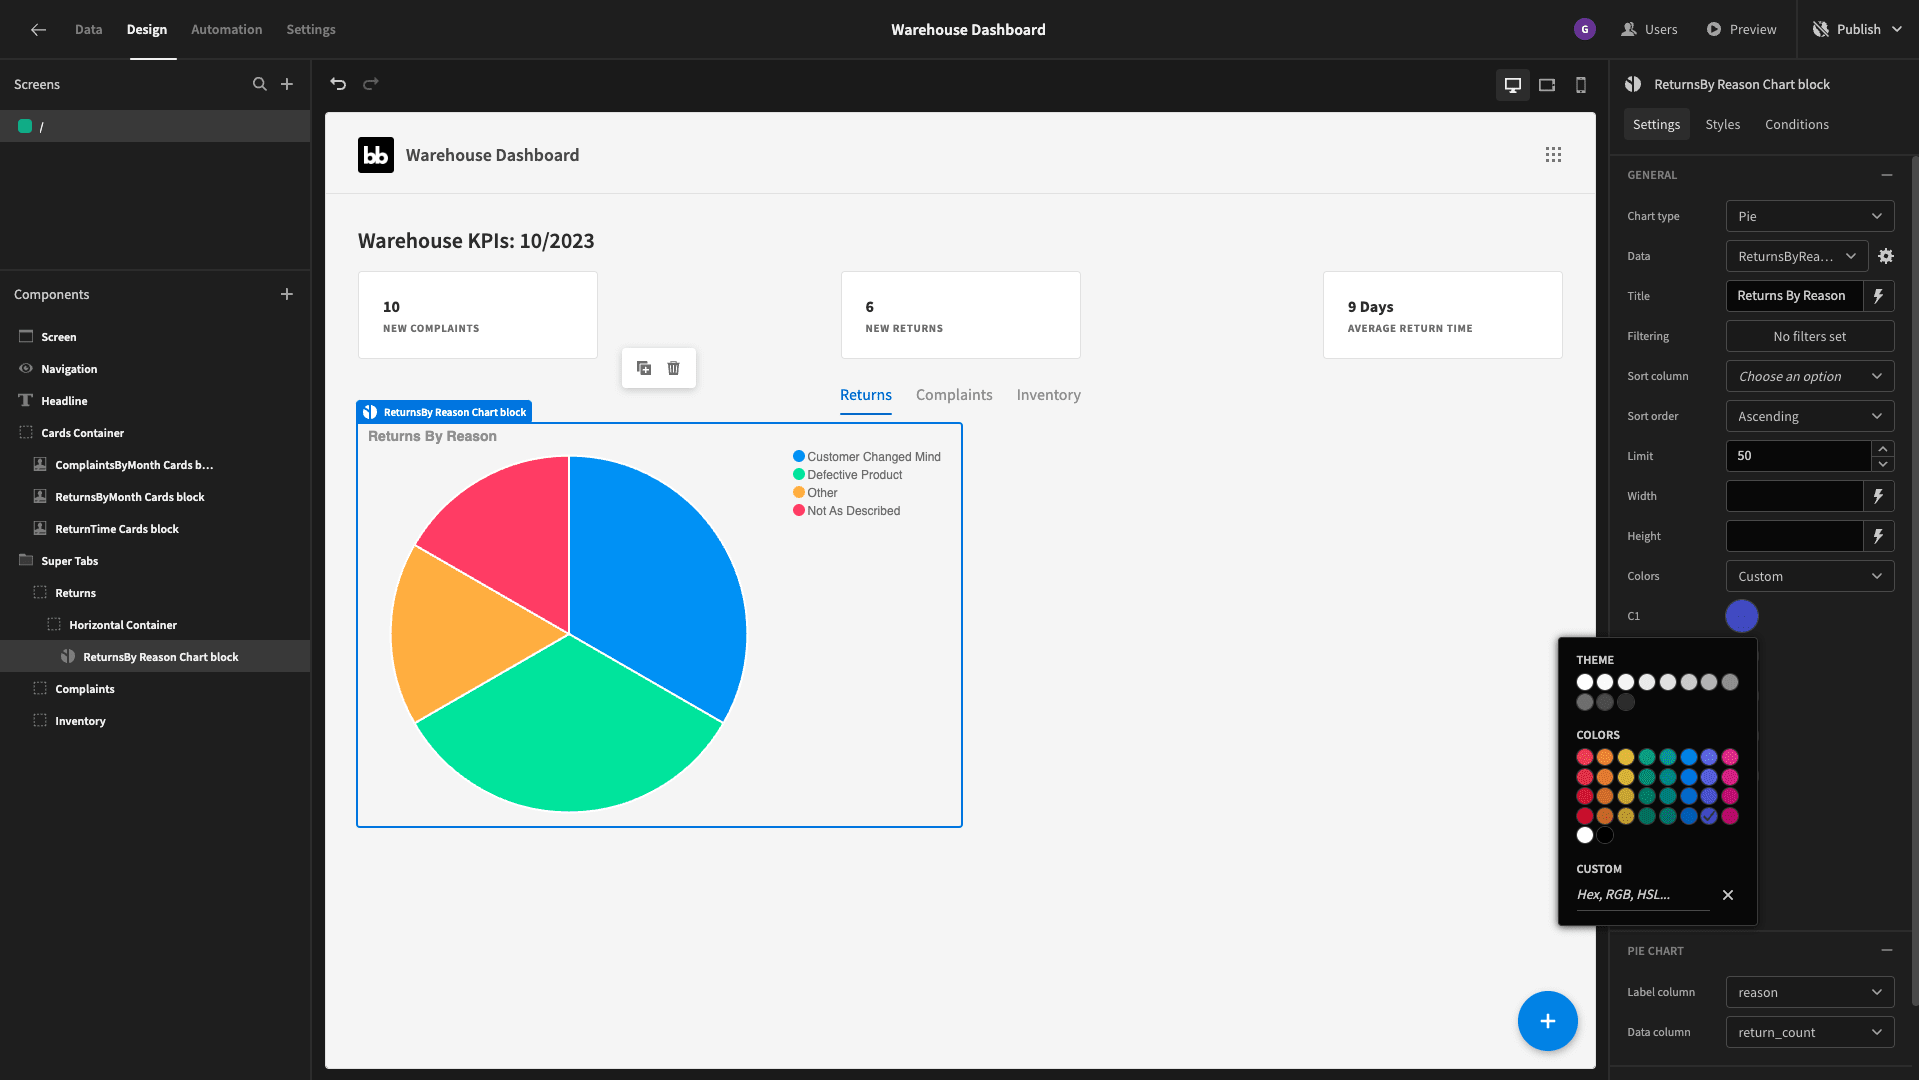Open the Label column dropdown
The image size is (1919, 1080).
[1810, 992]
